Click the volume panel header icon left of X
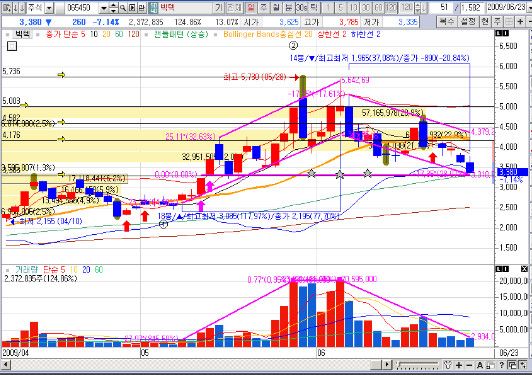 (502, 269)
